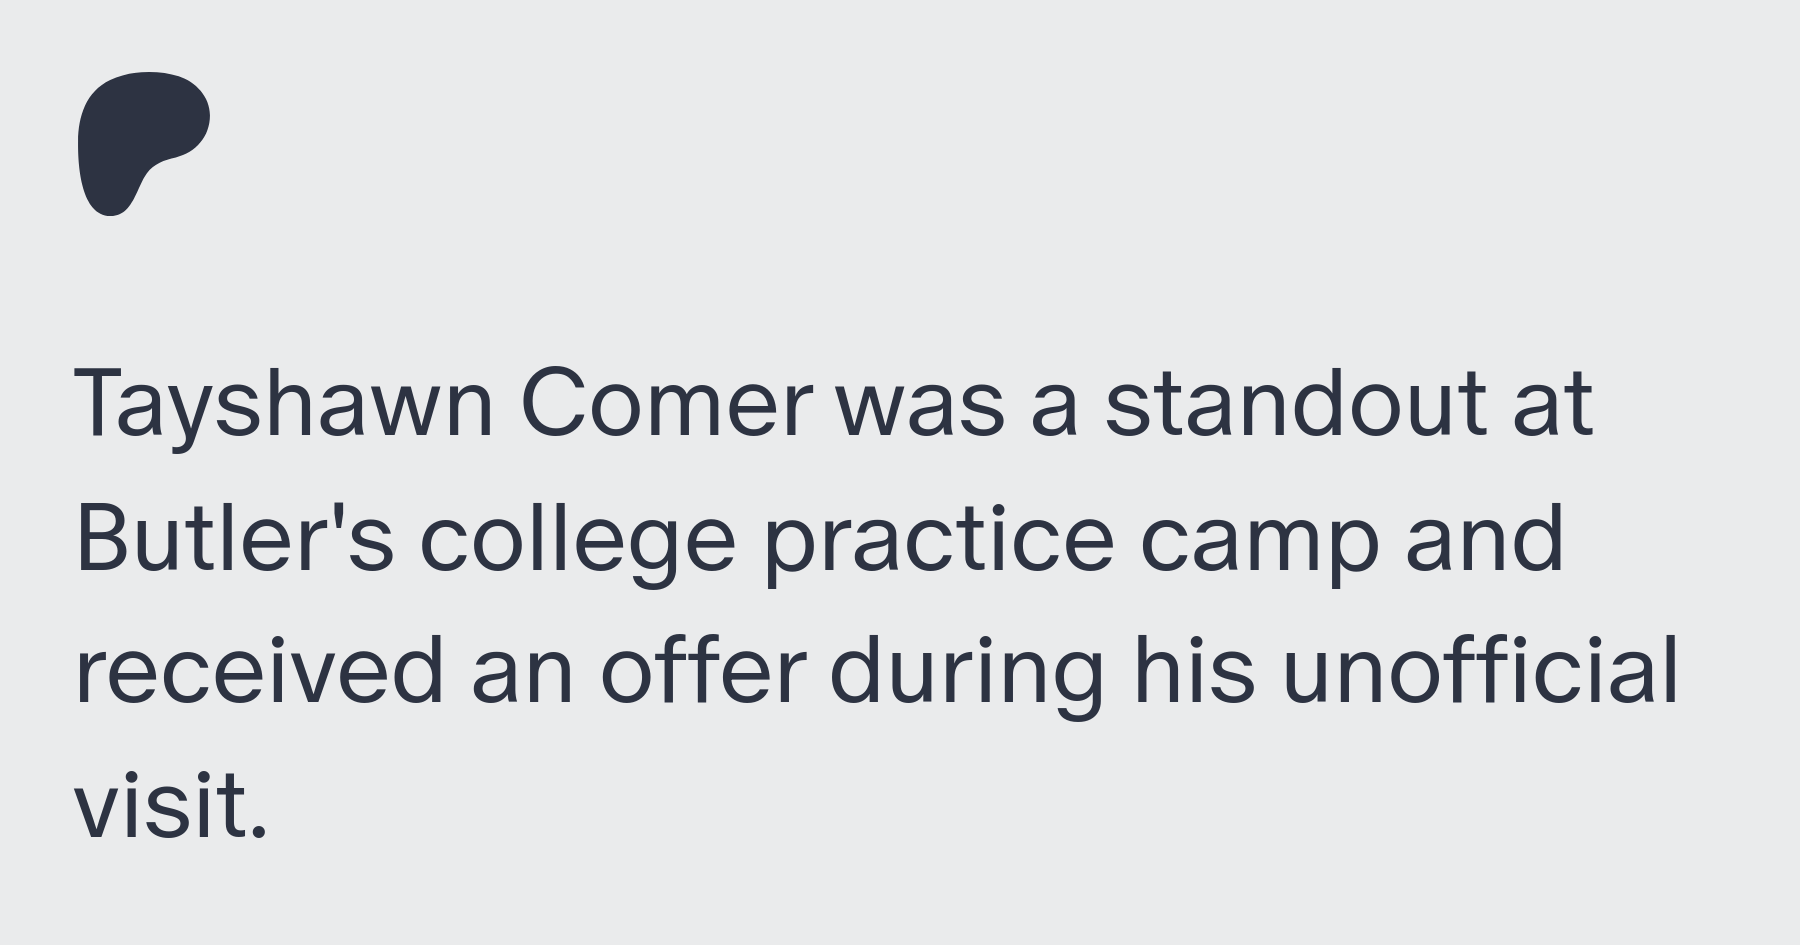
Task: Click the word "and" ending second line
Action: click(1484, 537)
